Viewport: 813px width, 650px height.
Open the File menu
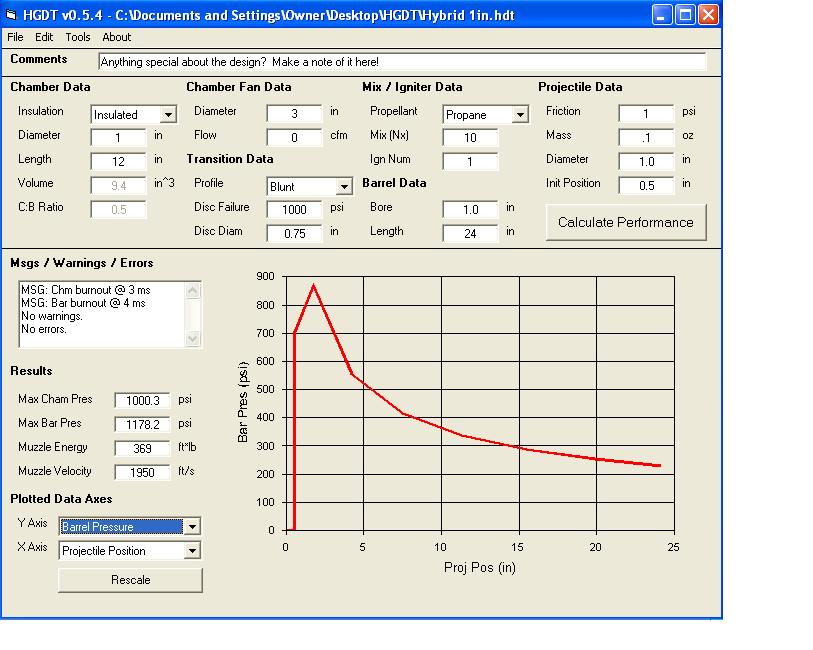[15, 37]
